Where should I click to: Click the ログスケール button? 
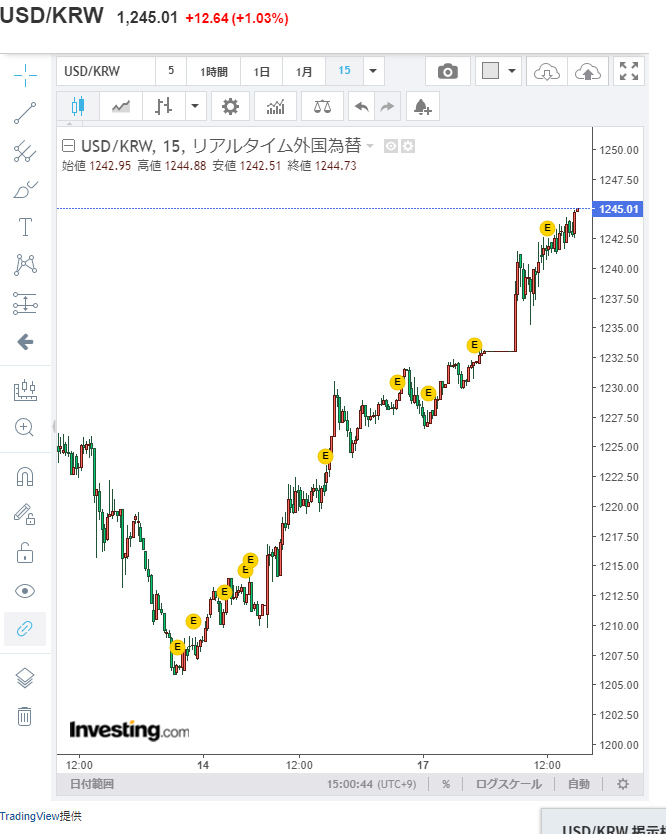pos(508,784)
